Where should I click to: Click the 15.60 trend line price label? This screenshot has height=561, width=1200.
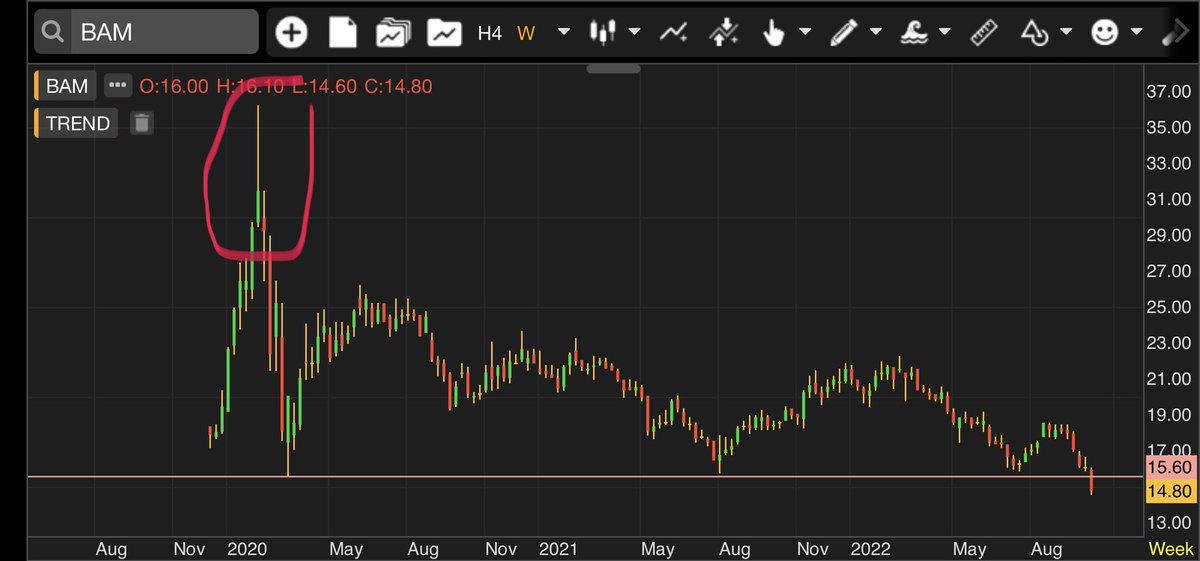1171,467
